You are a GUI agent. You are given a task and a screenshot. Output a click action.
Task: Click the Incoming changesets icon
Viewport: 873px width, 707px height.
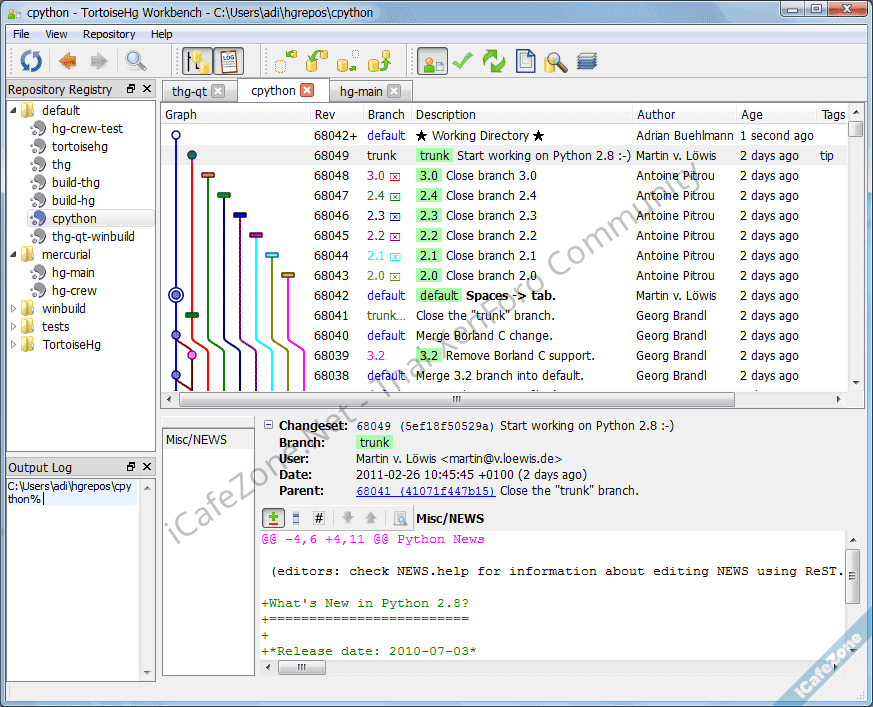point(287,61)
